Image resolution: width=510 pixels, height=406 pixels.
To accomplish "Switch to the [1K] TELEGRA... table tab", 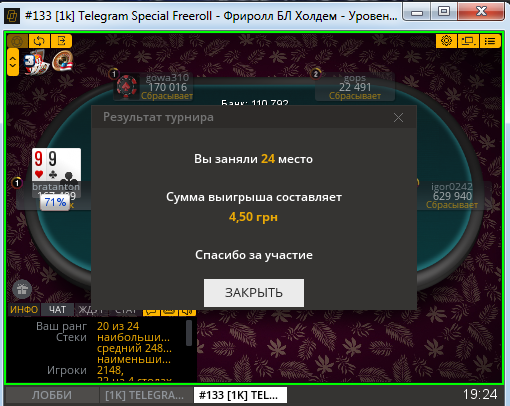I will pyautogui.click(x=145, y=395).
